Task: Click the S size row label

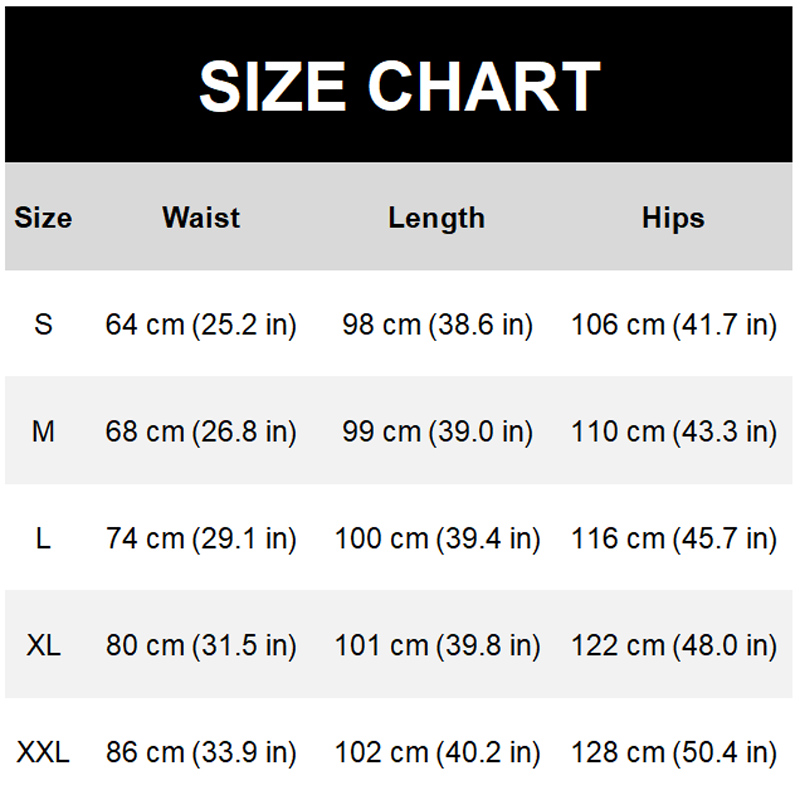Action: click(x=43, y=325)
